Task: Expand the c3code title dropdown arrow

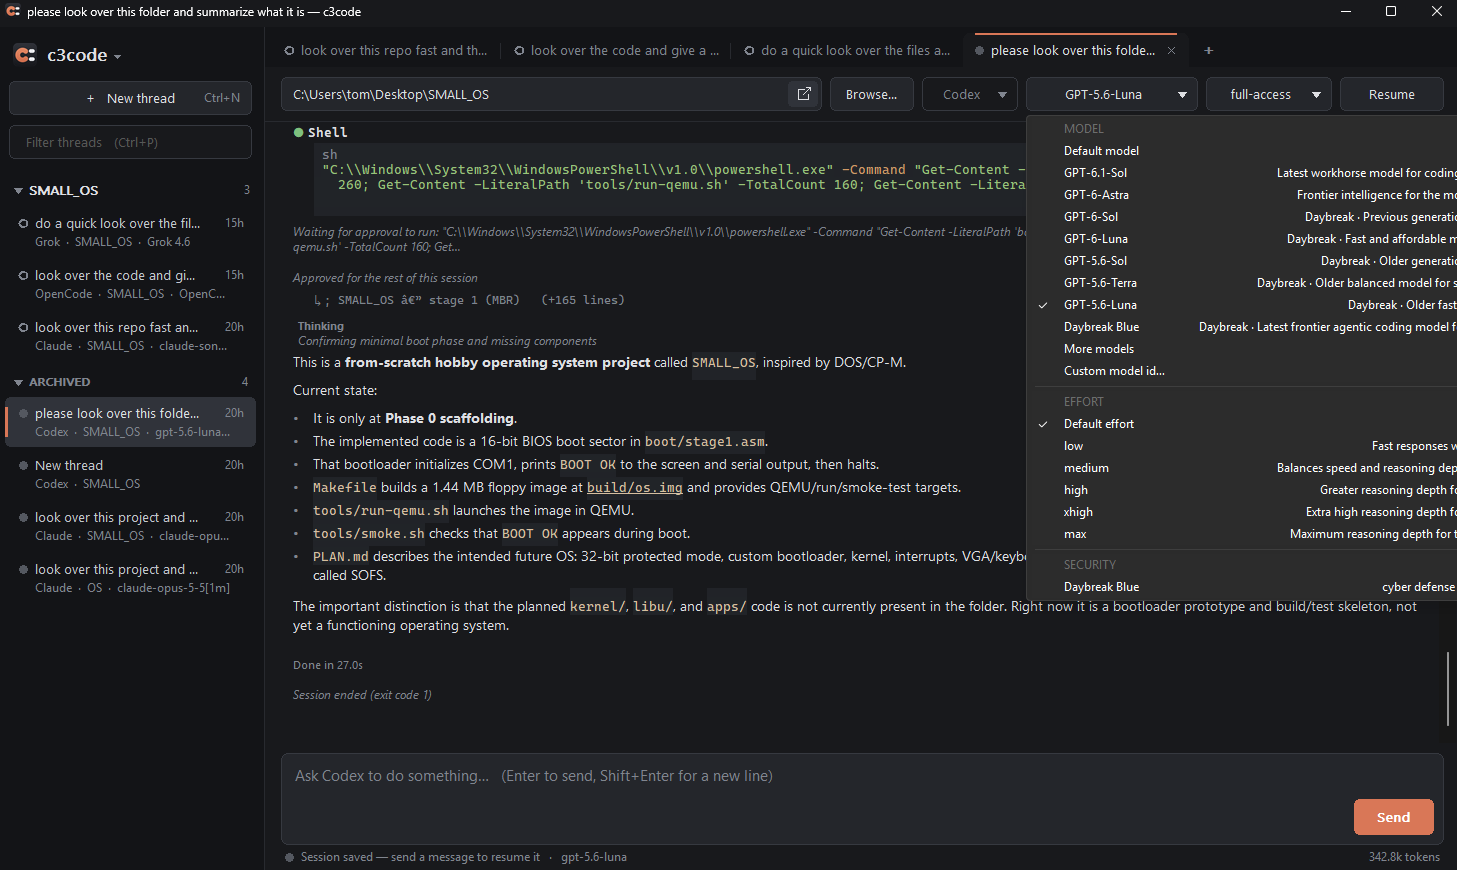Action: pos(117,57)
